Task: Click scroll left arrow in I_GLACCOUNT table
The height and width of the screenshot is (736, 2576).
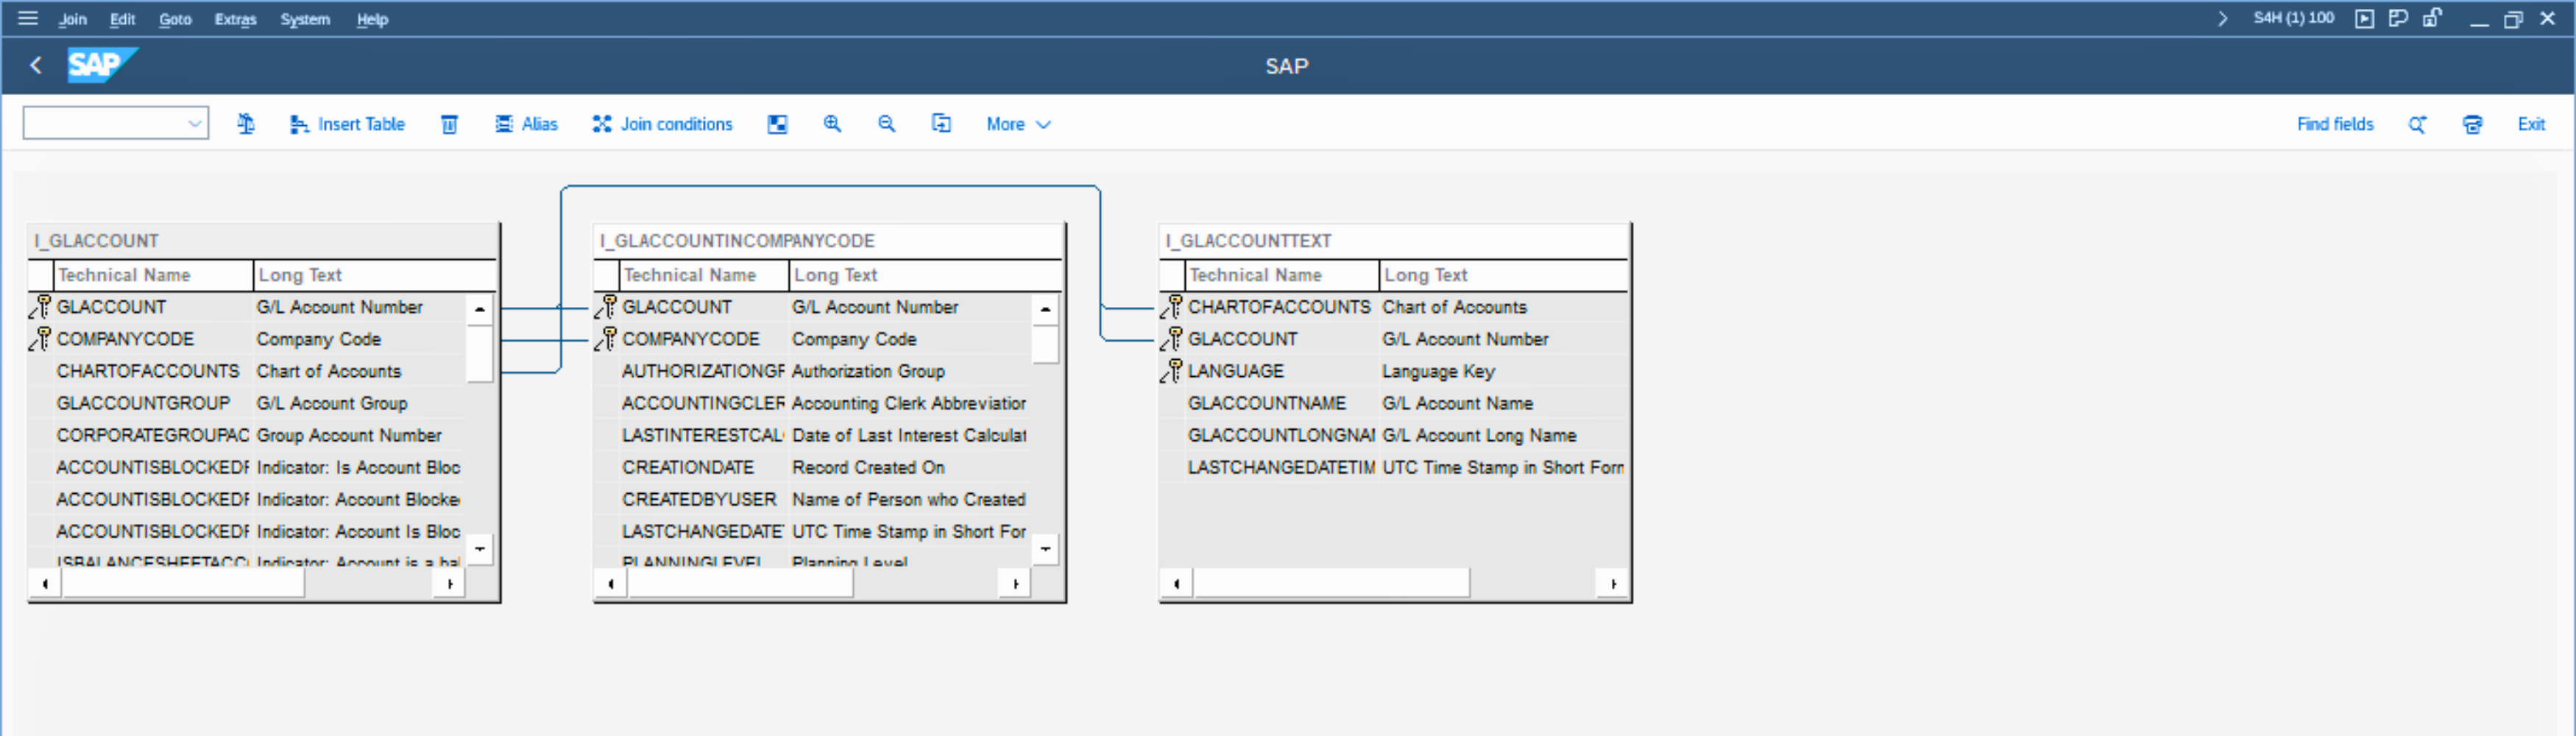Action: 45,584
